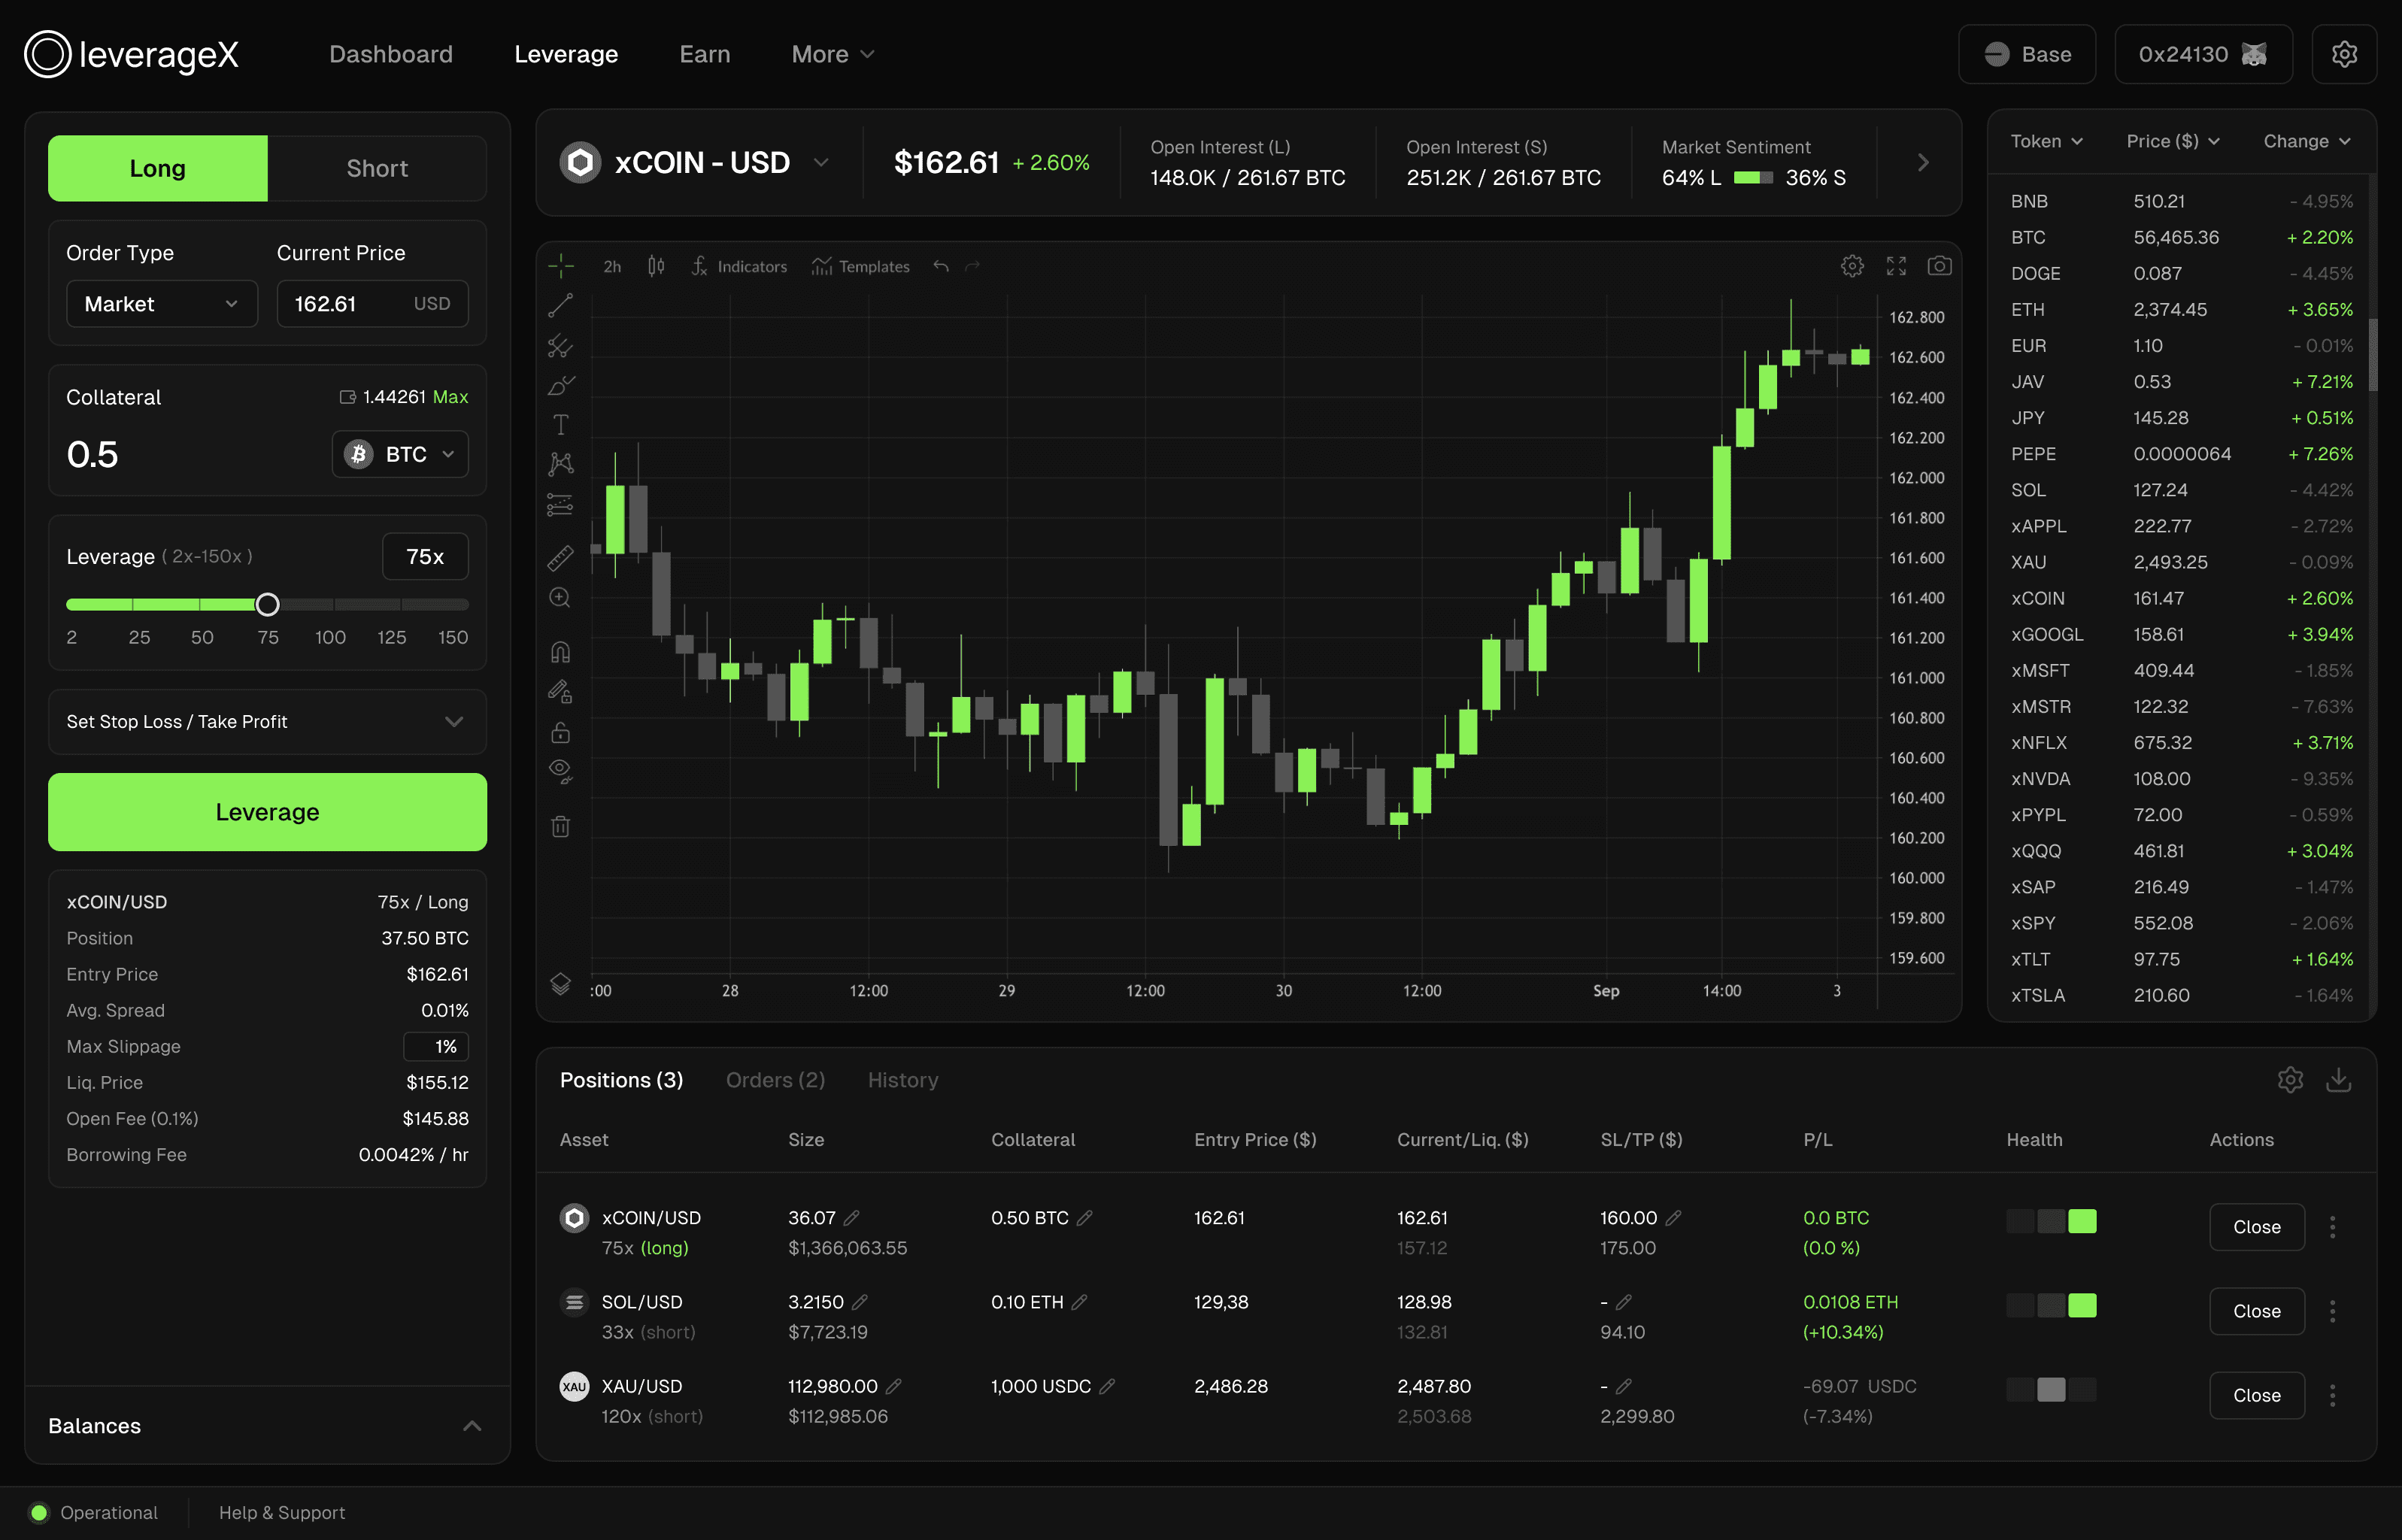
Task: Click the chart screenshot camera icon
Action: pos(1939,266)
